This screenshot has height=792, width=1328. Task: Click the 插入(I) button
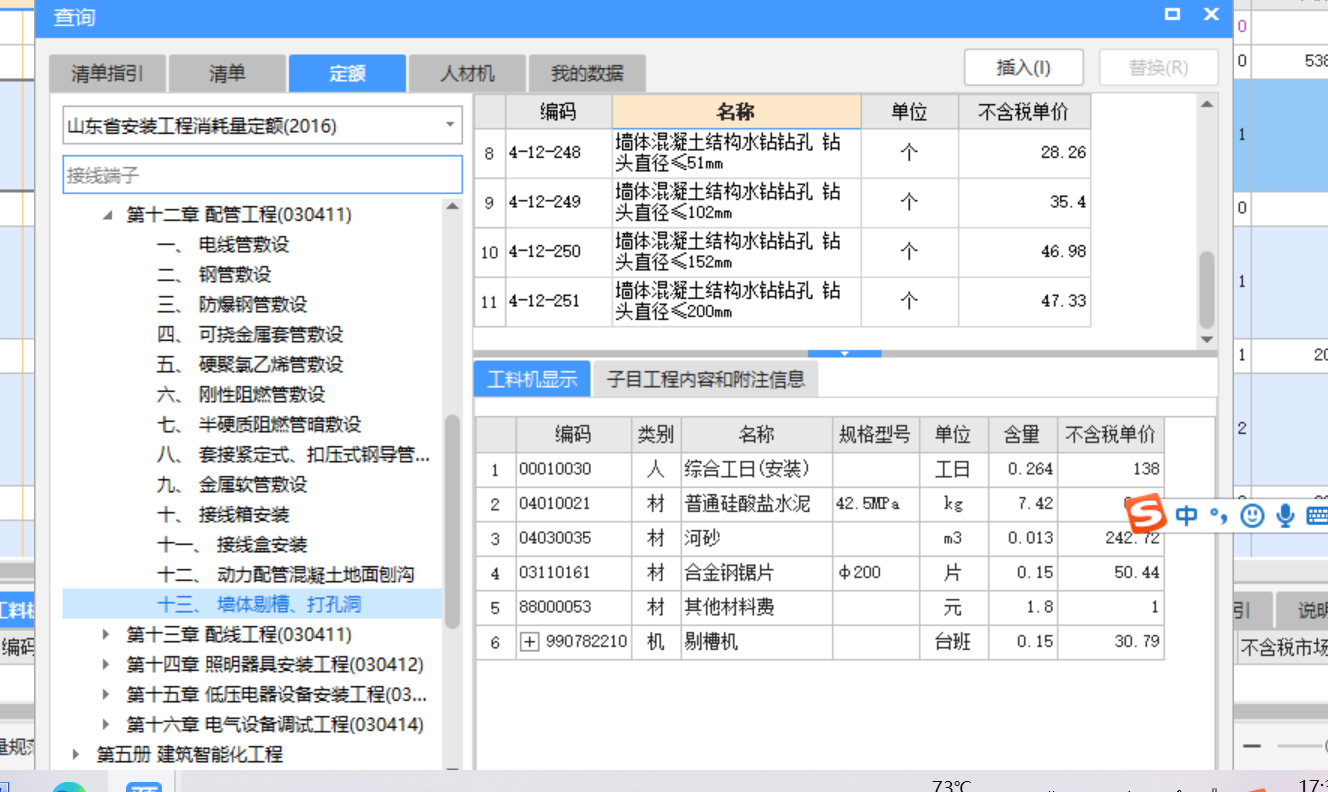(x=1024, y=68)
